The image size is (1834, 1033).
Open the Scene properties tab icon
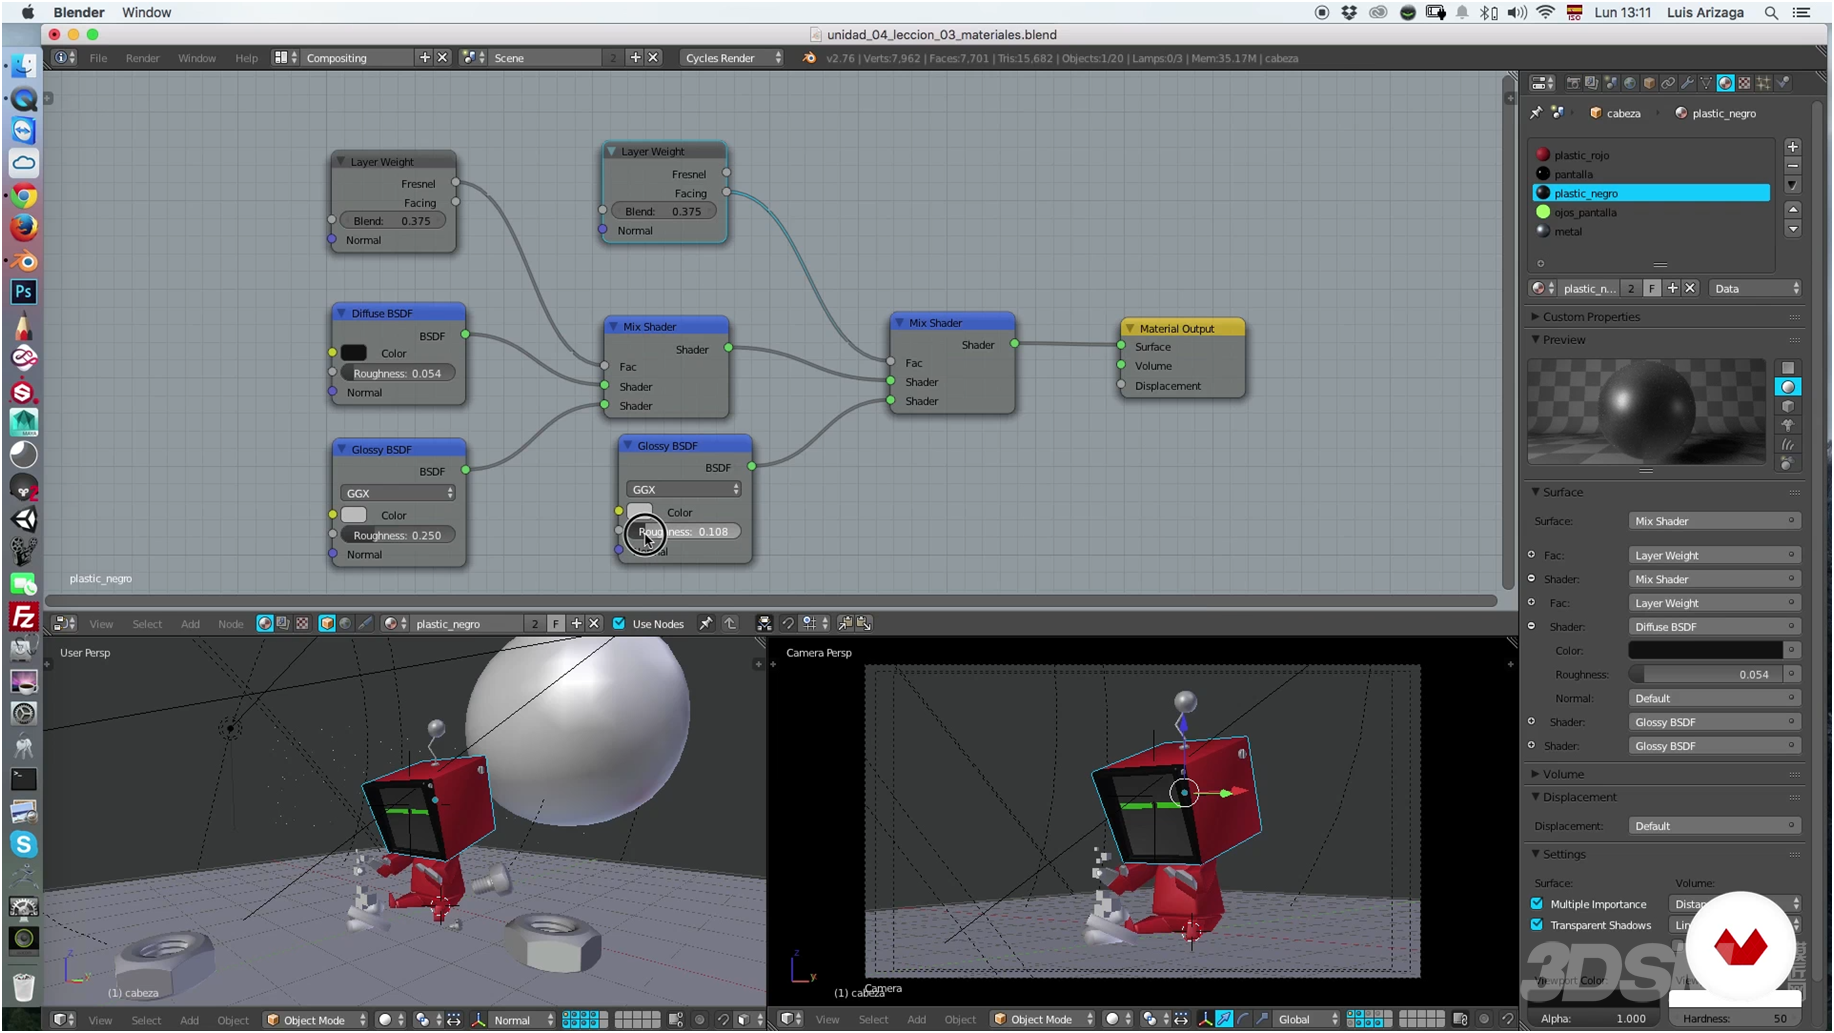1611,83
